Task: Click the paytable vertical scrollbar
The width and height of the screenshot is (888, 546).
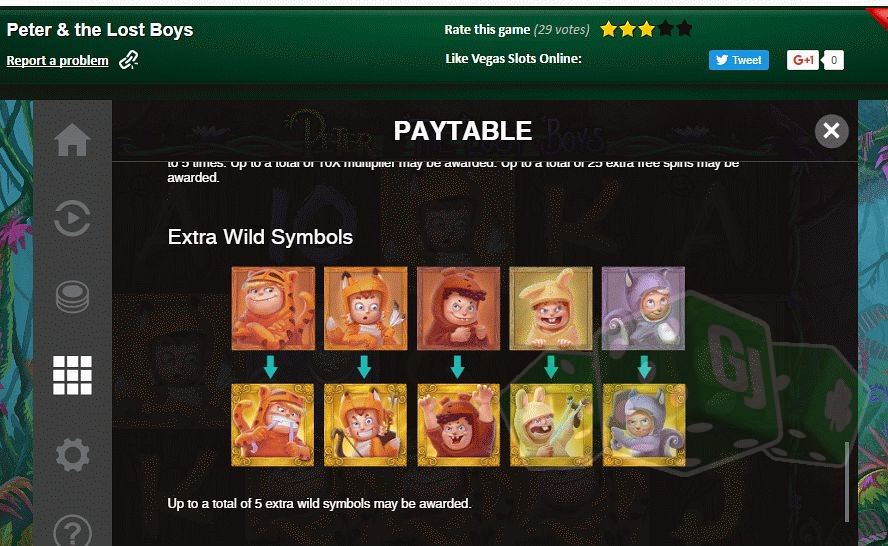Action: point(847,481)
